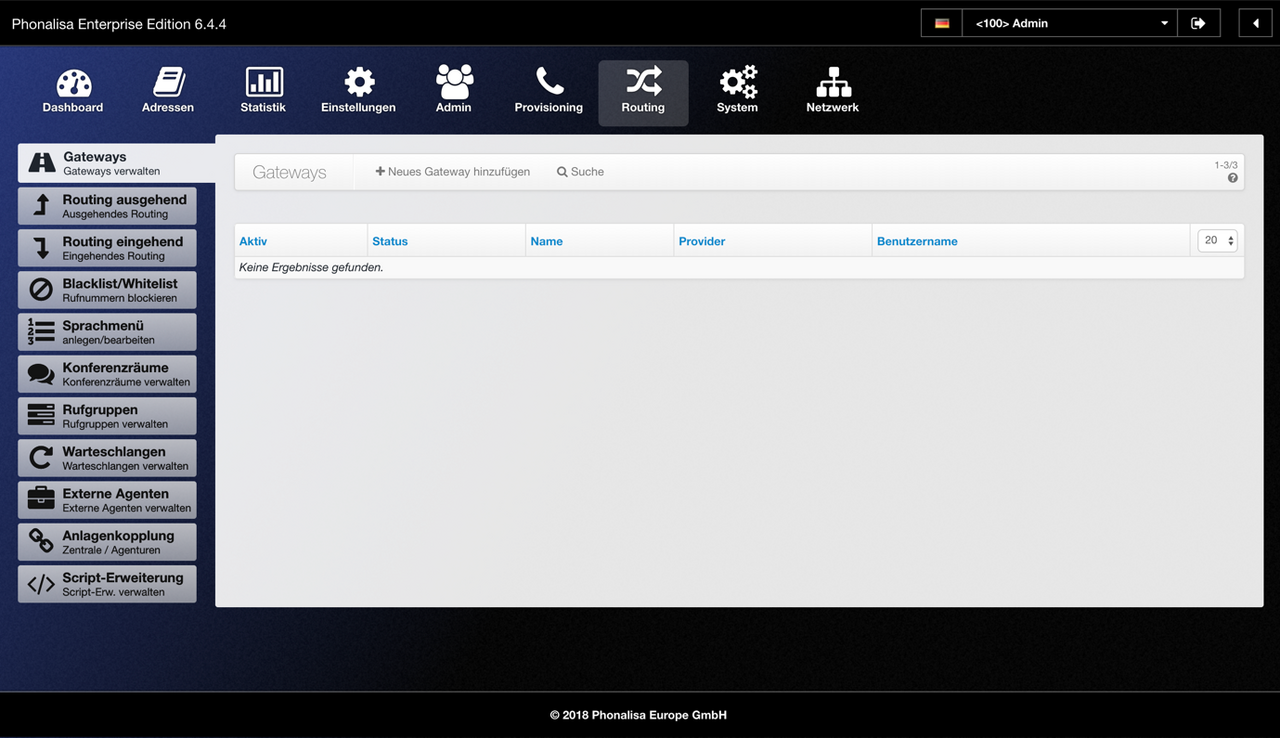Open the 20 rows-per-page selector
Viewport: 1280px width, 738px height.
(1217, 240)
